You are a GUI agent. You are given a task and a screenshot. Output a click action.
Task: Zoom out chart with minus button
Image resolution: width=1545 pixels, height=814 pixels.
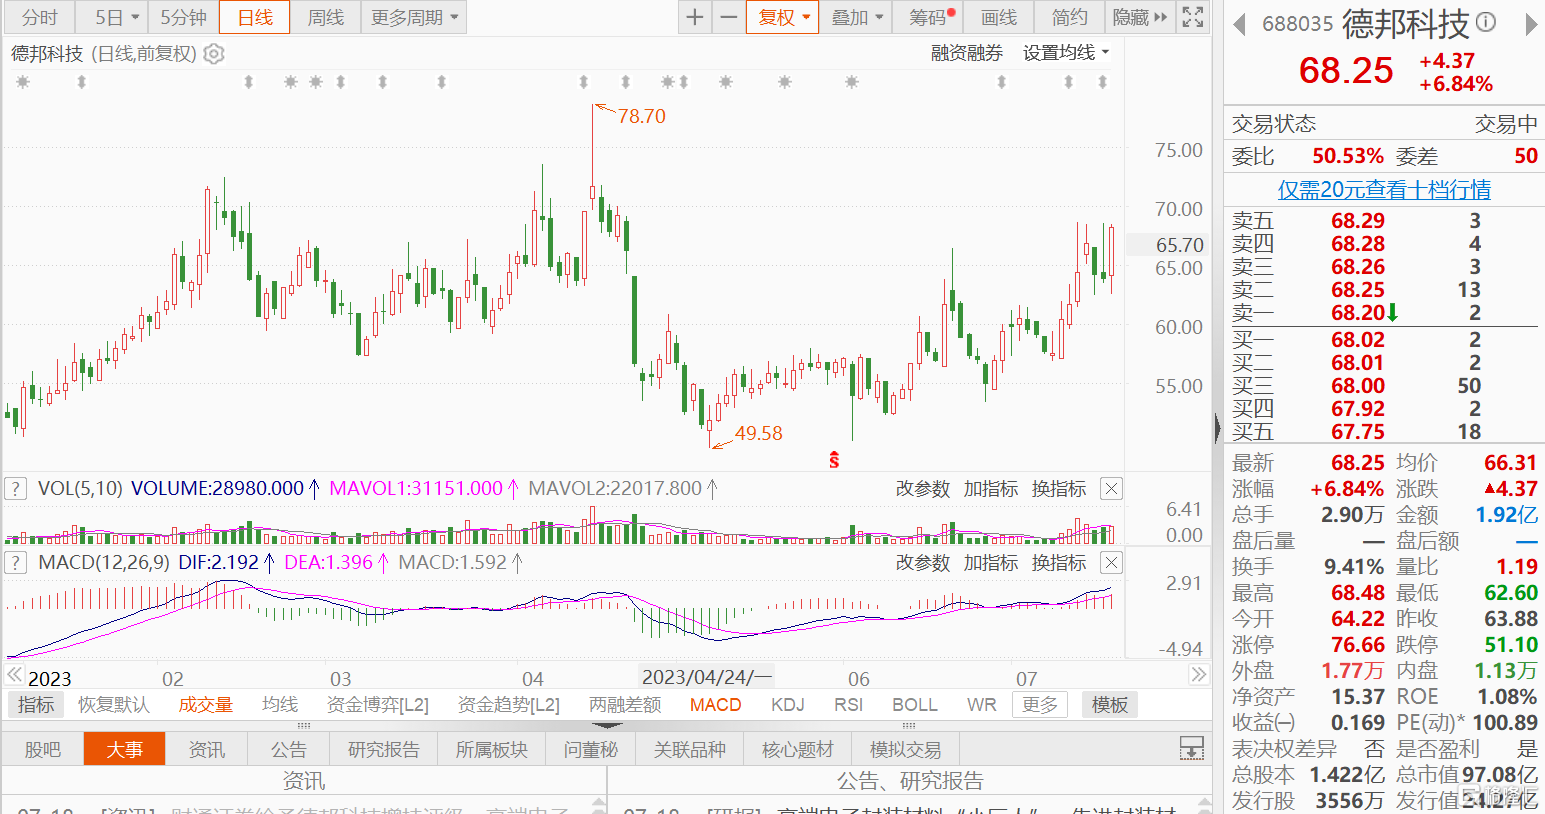729,17
